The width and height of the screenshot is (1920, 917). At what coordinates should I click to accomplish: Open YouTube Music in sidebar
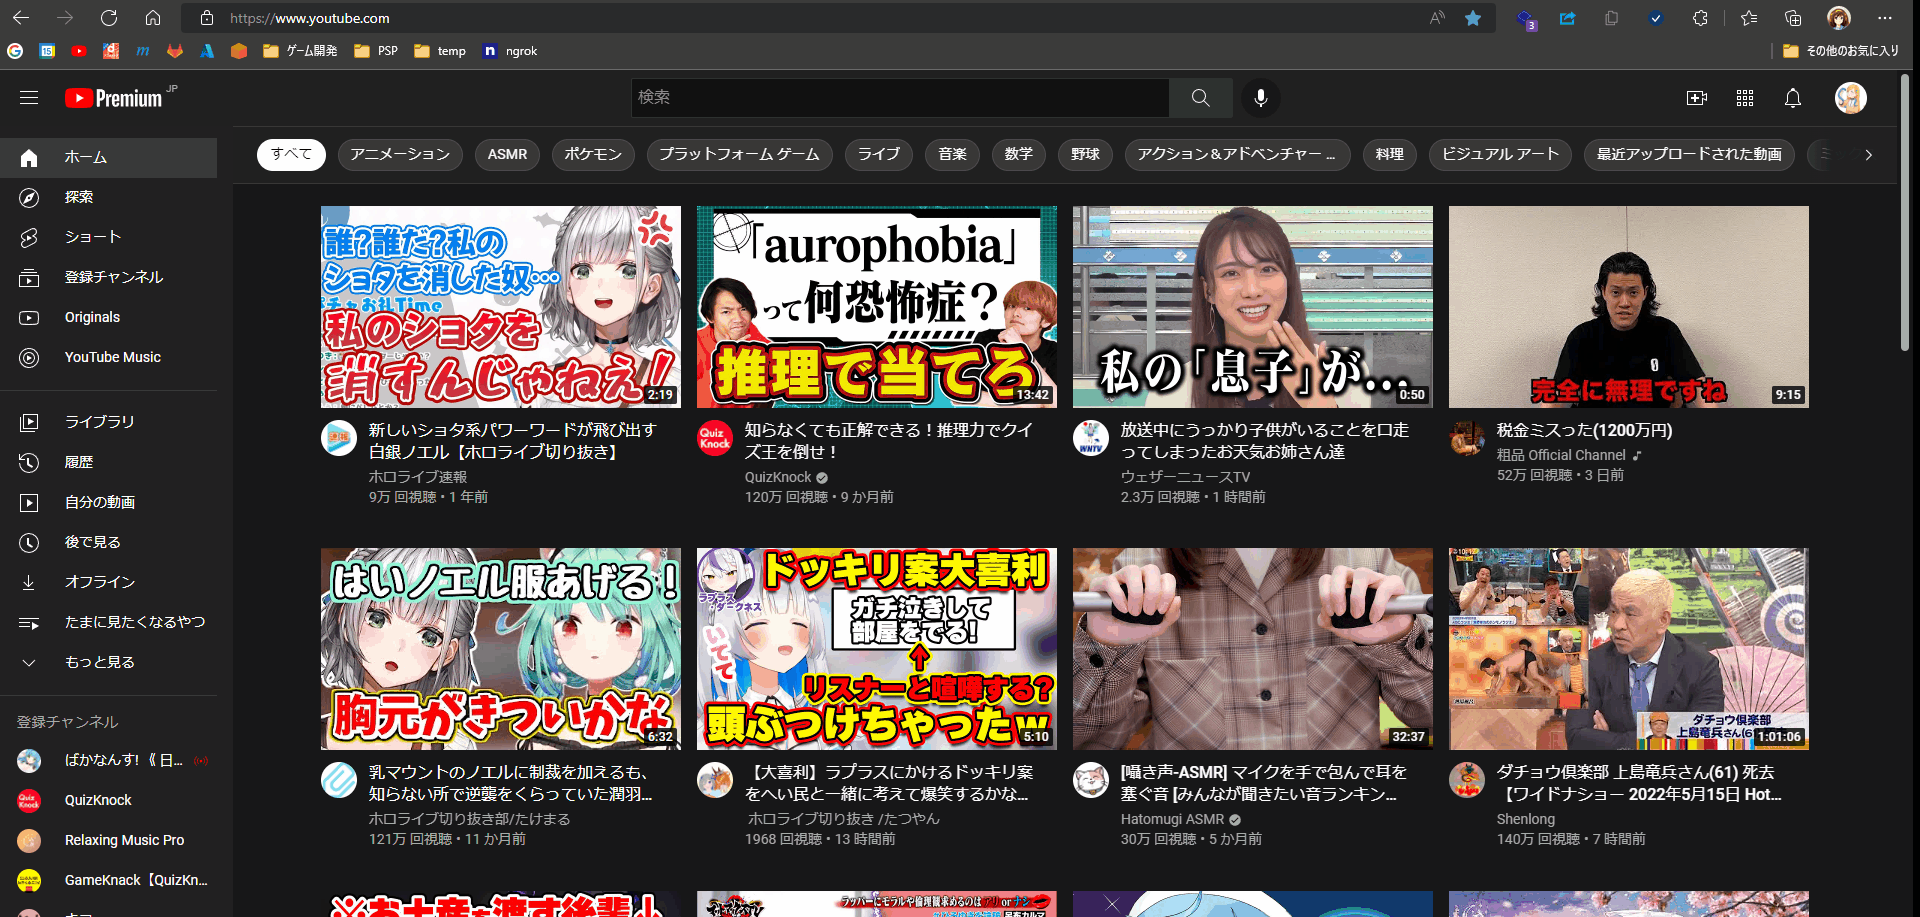pos(108,358)
